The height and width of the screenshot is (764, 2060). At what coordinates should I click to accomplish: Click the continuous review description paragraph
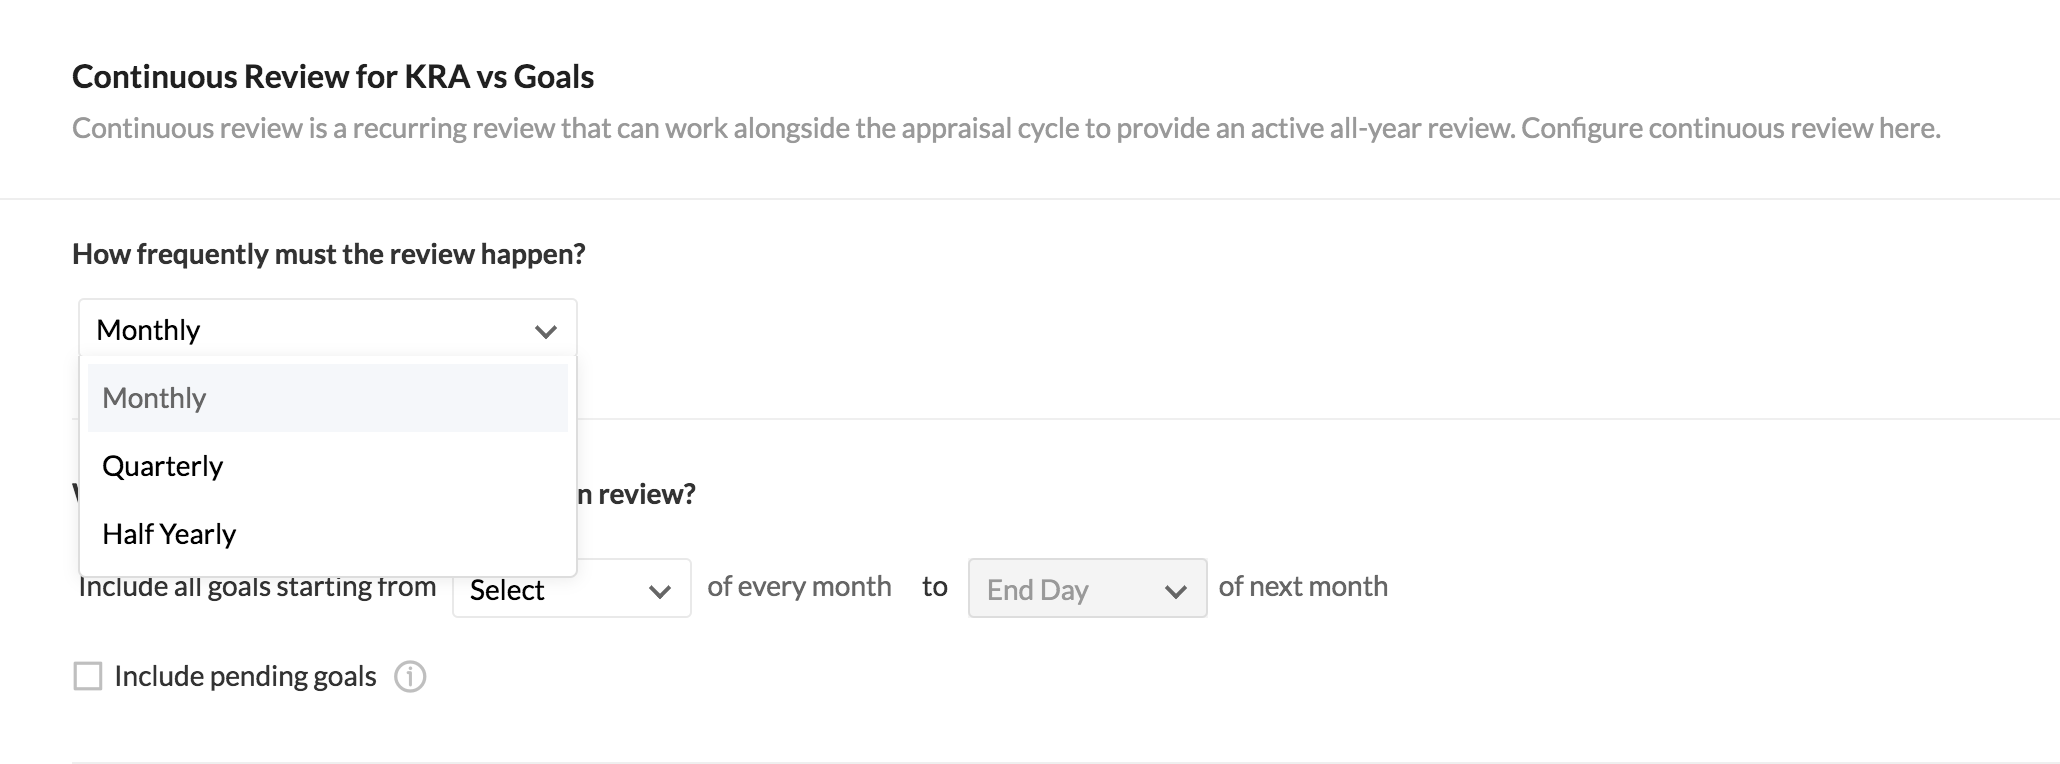(1005, 129)
